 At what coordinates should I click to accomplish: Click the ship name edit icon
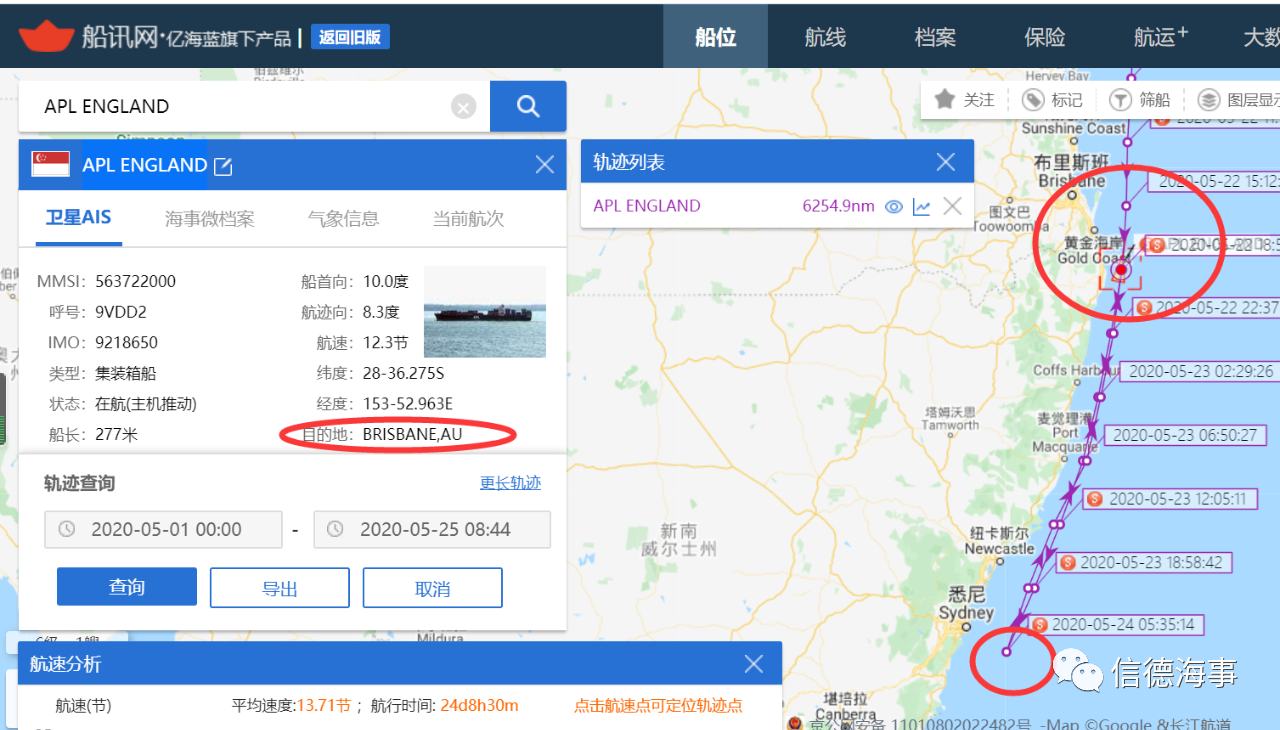tap(223, 166)
